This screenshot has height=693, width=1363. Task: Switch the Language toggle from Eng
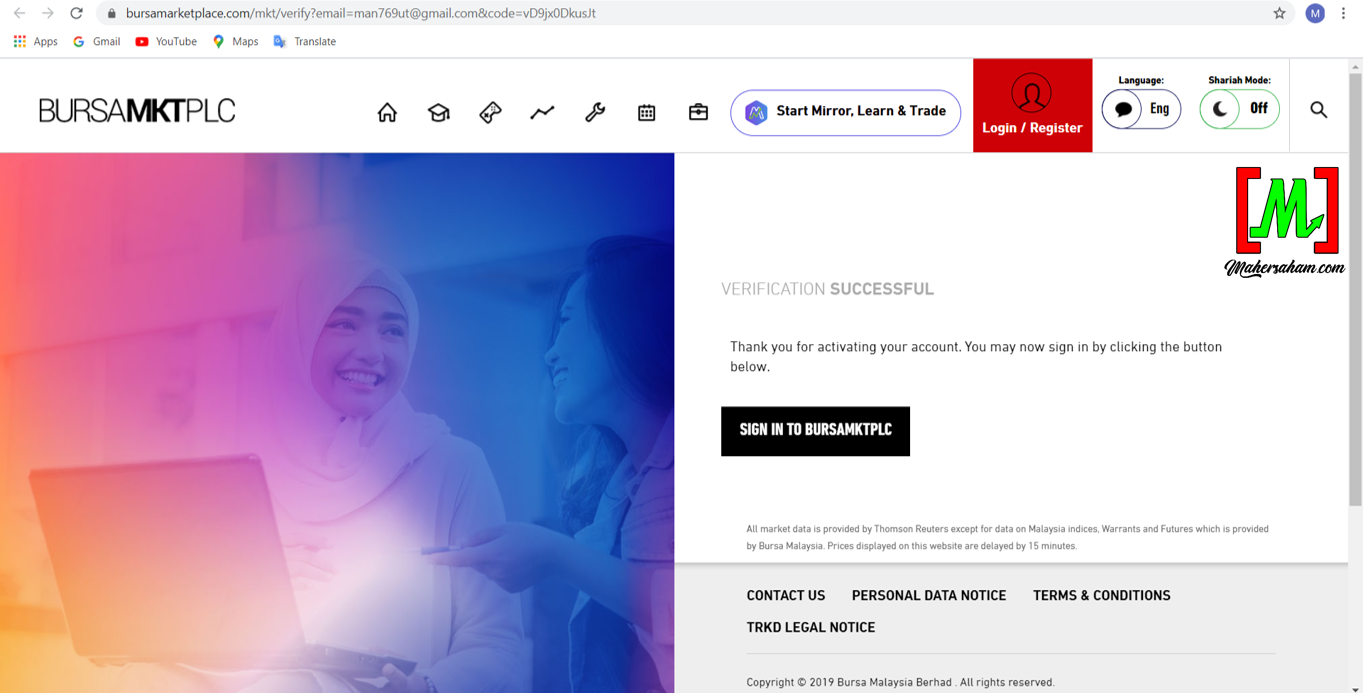(x=1141, y=109)
